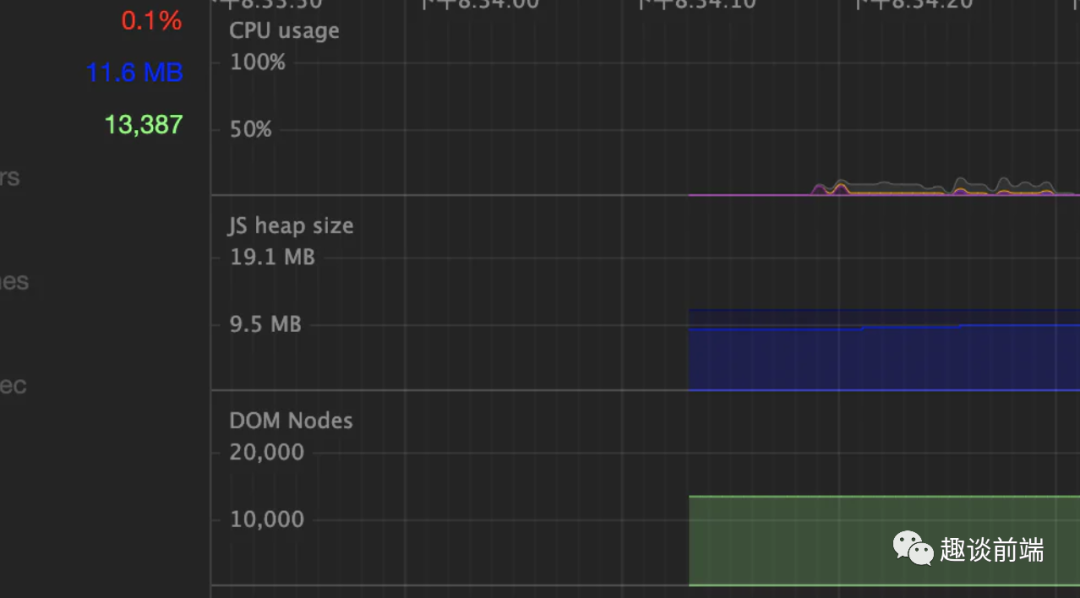Select the DOM Nodes chart title
The height and width of the screenshot is (598, 1080).
[x=291, y=421]
